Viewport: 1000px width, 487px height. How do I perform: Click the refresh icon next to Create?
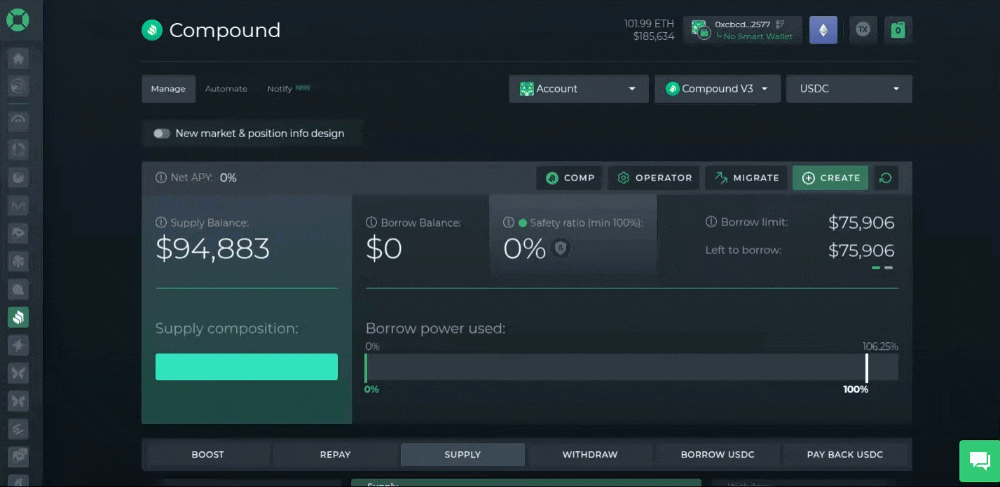point(885,178)
